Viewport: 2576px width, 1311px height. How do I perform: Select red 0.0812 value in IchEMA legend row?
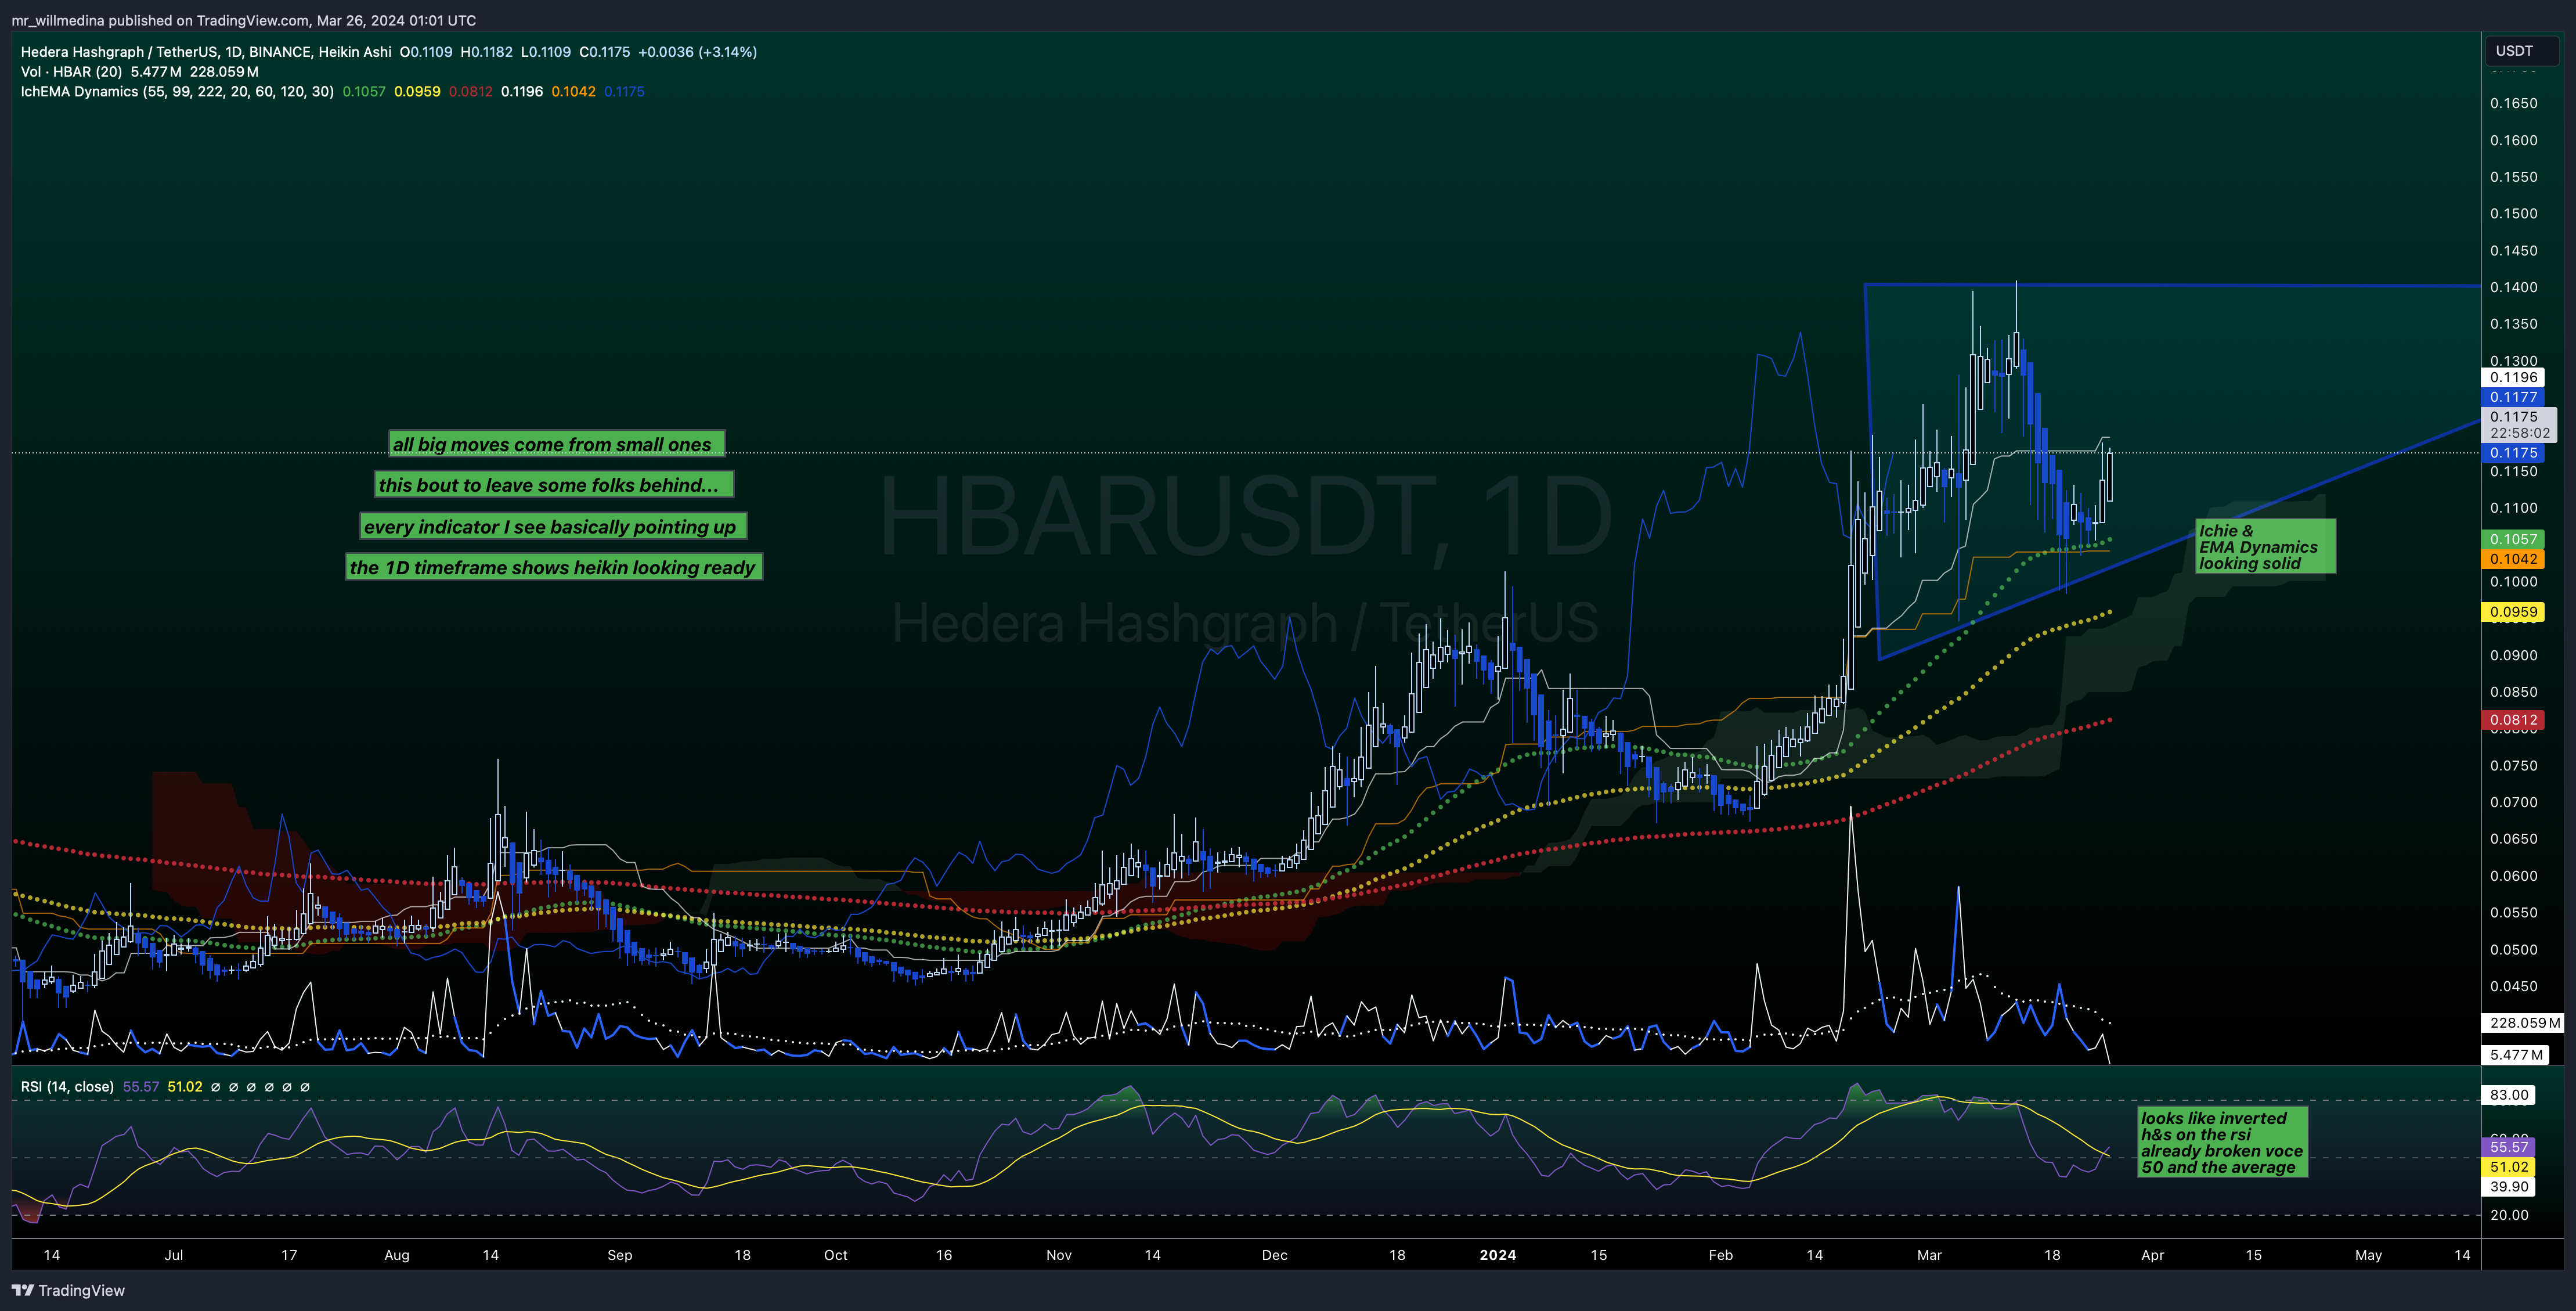(x=471, y=91)
